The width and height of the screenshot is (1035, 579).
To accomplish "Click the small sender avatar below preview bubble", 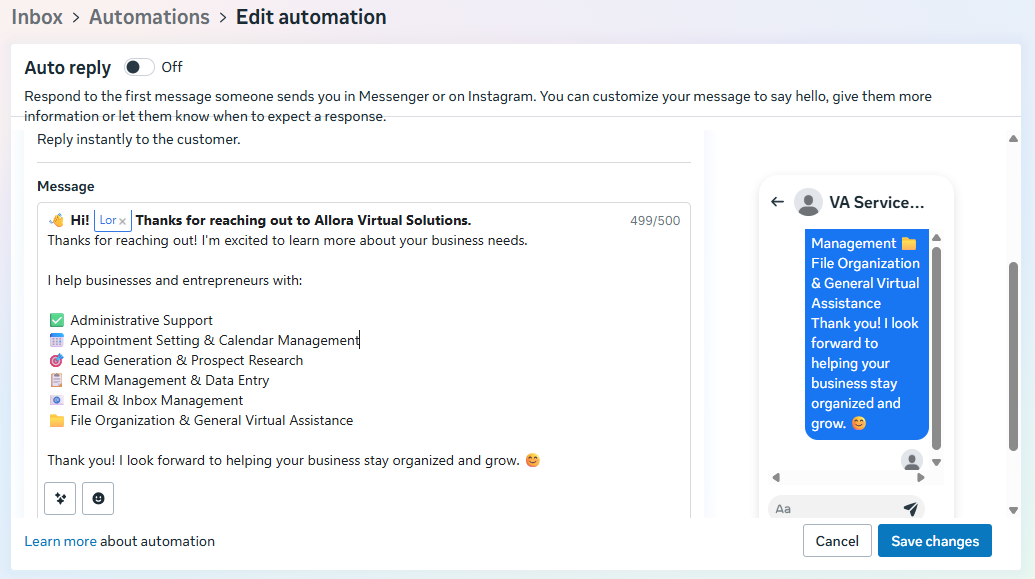I will pos(912,460).
